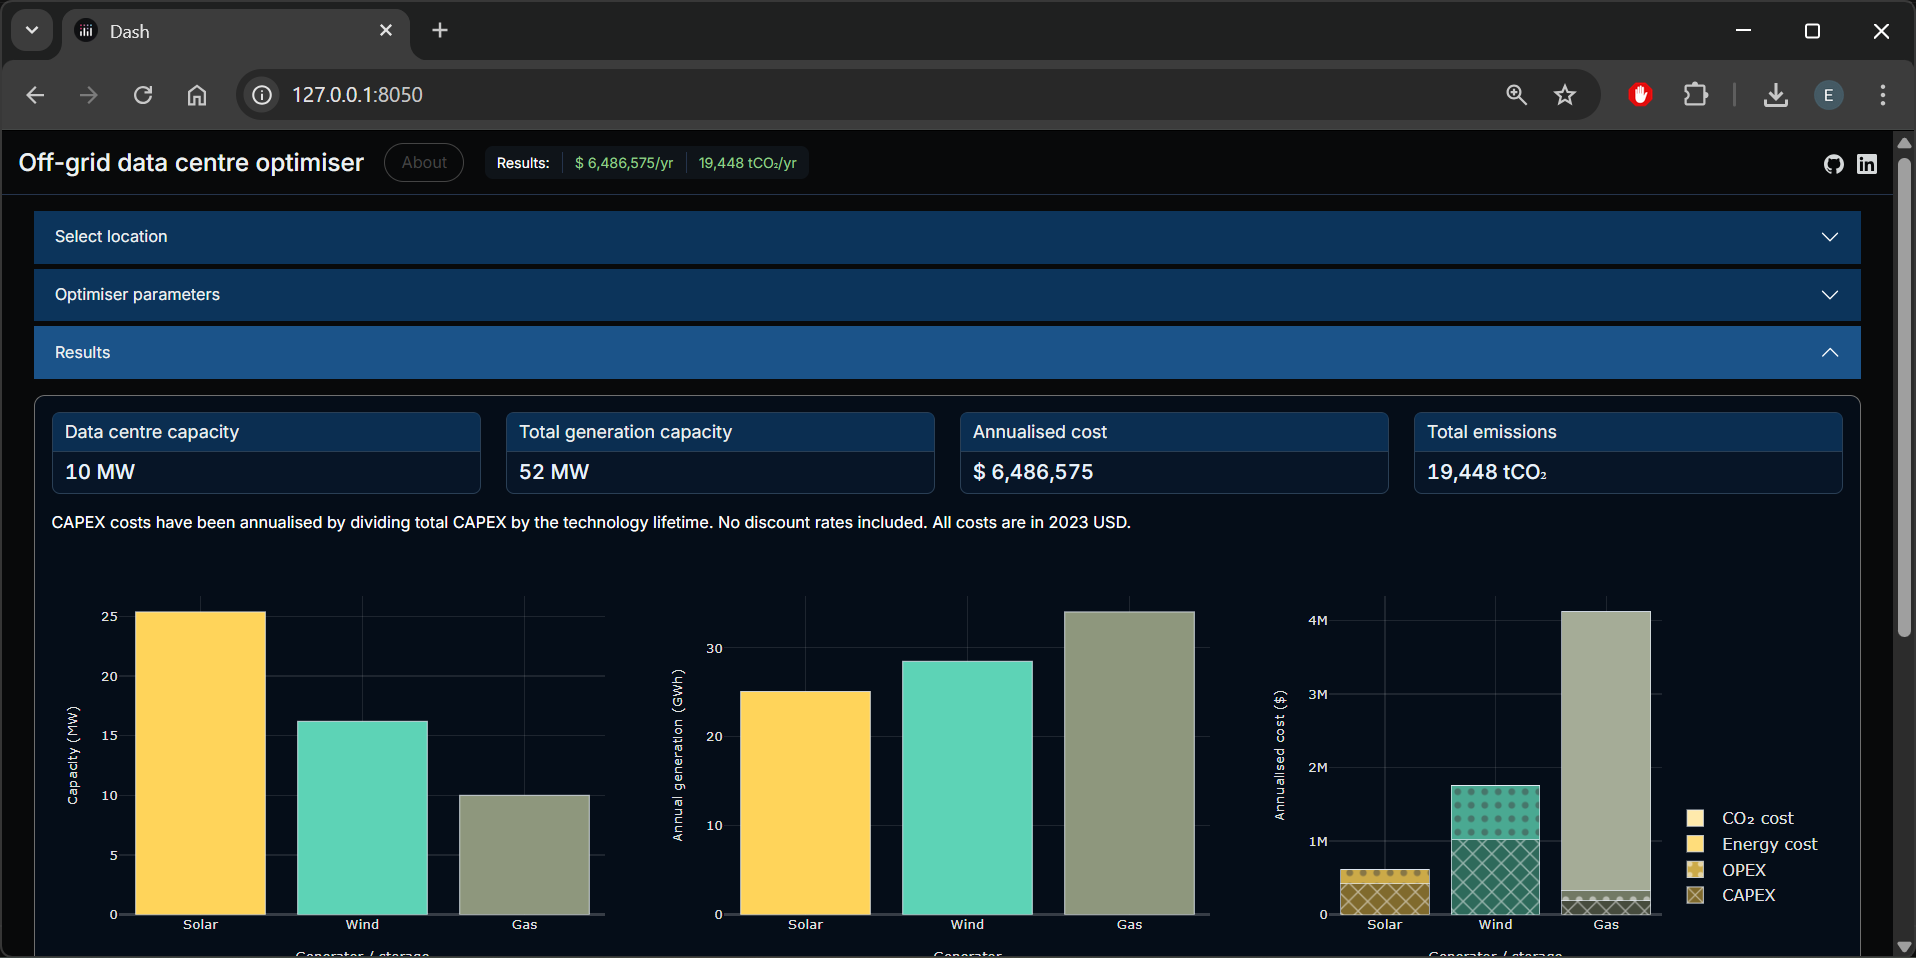Click the CAPEX legend color swatch

[1695, 895]
